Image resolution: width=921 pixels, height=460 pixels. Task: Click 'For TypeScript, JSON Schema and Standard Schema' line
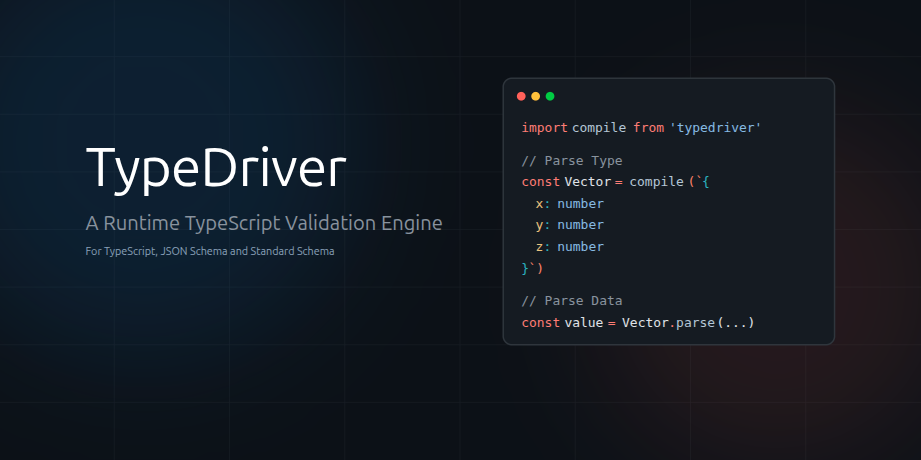pyautogui.click(x=210, y=251)
